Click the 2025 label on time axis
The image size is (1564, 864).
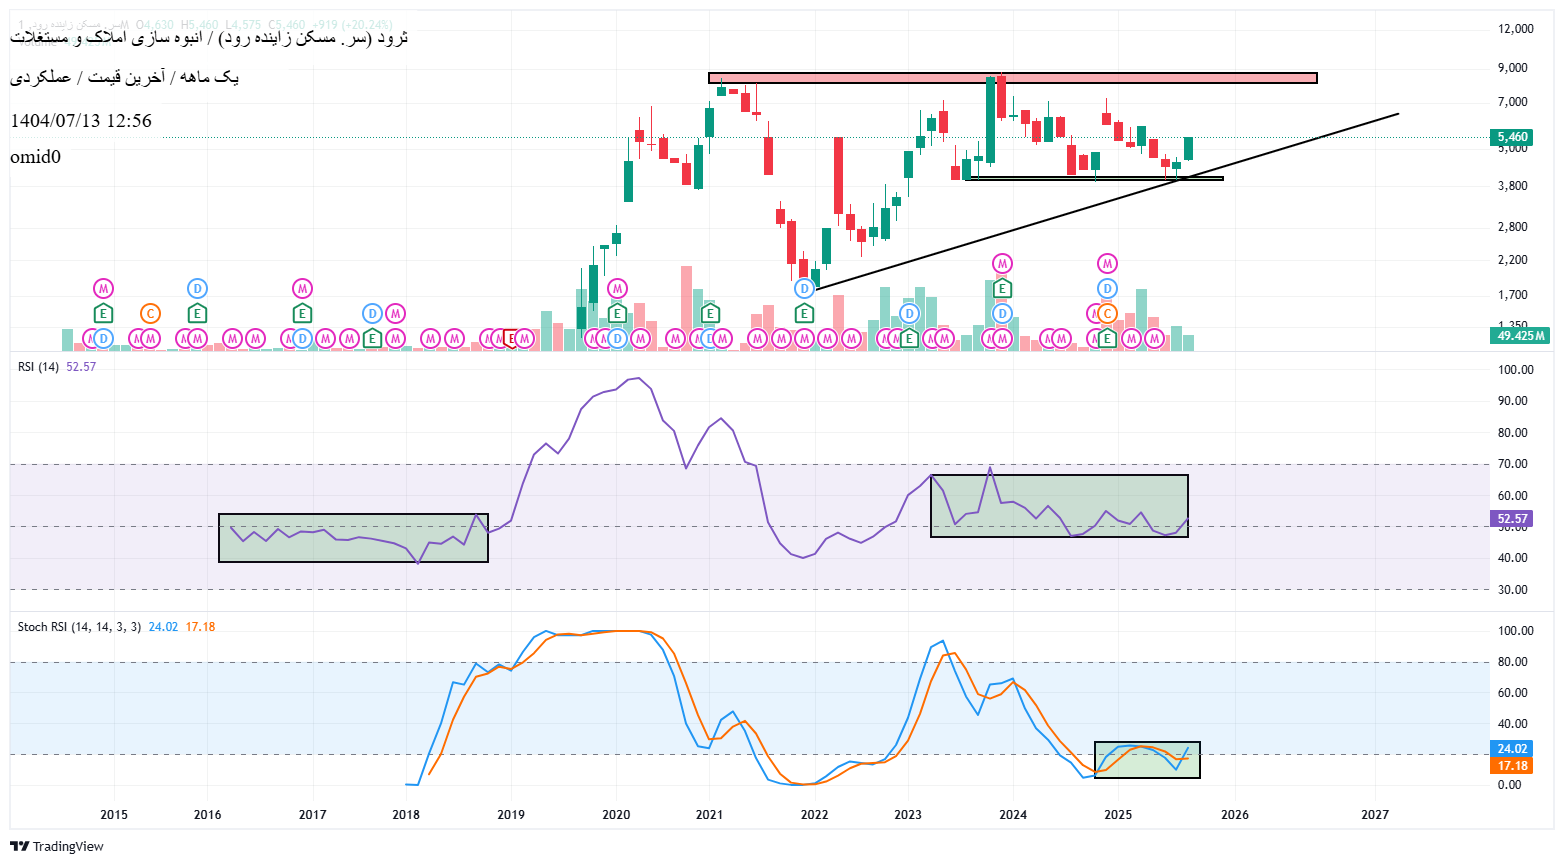pyautogui.click(x=1118, y=815)
